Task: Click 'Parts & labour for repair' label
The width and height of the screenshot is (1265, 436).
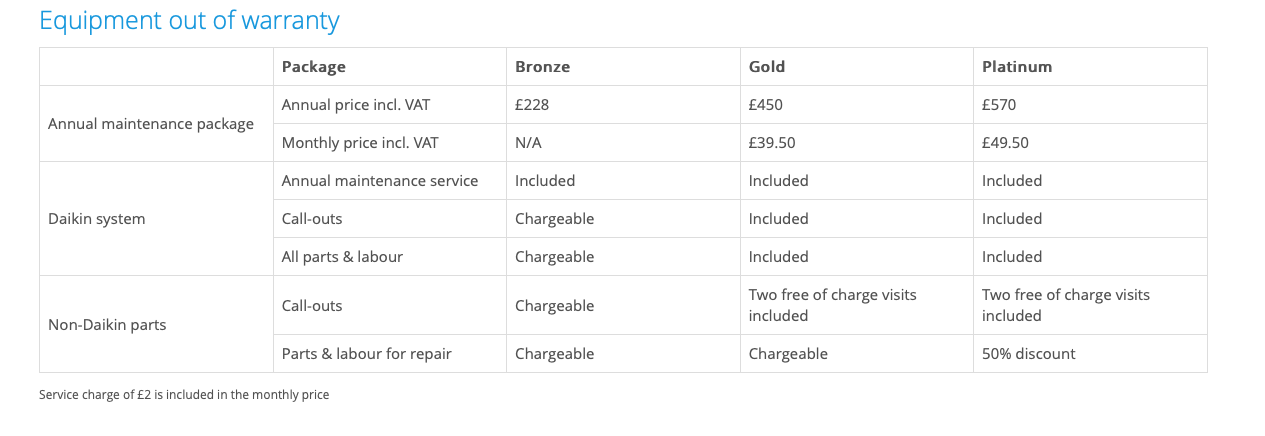Action: [367, 354]
